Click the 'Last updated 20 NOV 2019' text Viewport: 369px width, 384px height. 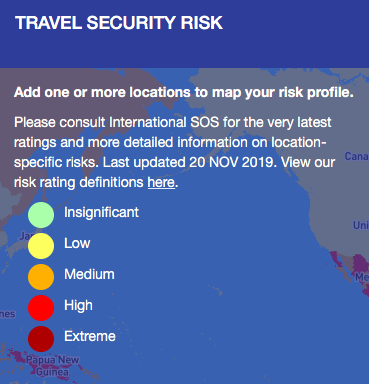tap(189, 162)
